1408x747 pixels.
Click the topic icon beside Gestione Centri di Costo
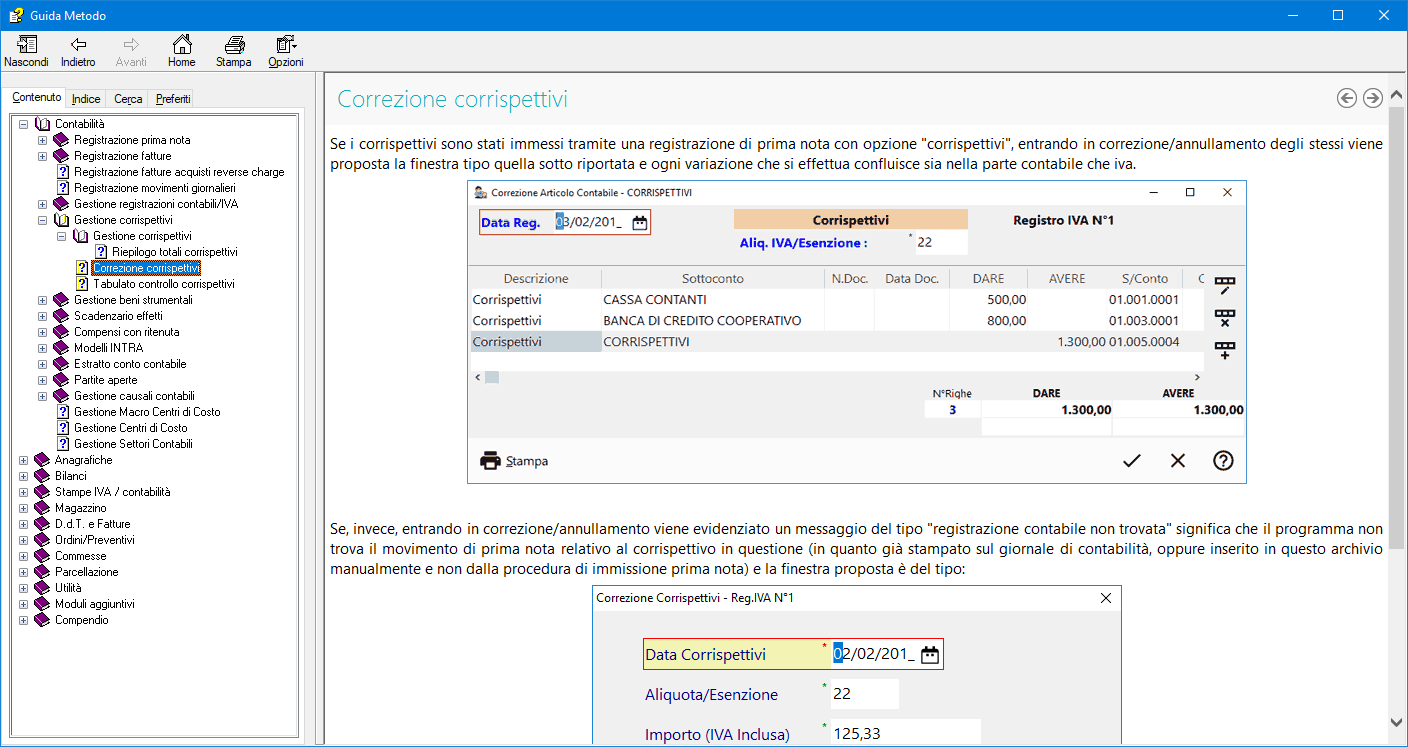tap(63, 428)
